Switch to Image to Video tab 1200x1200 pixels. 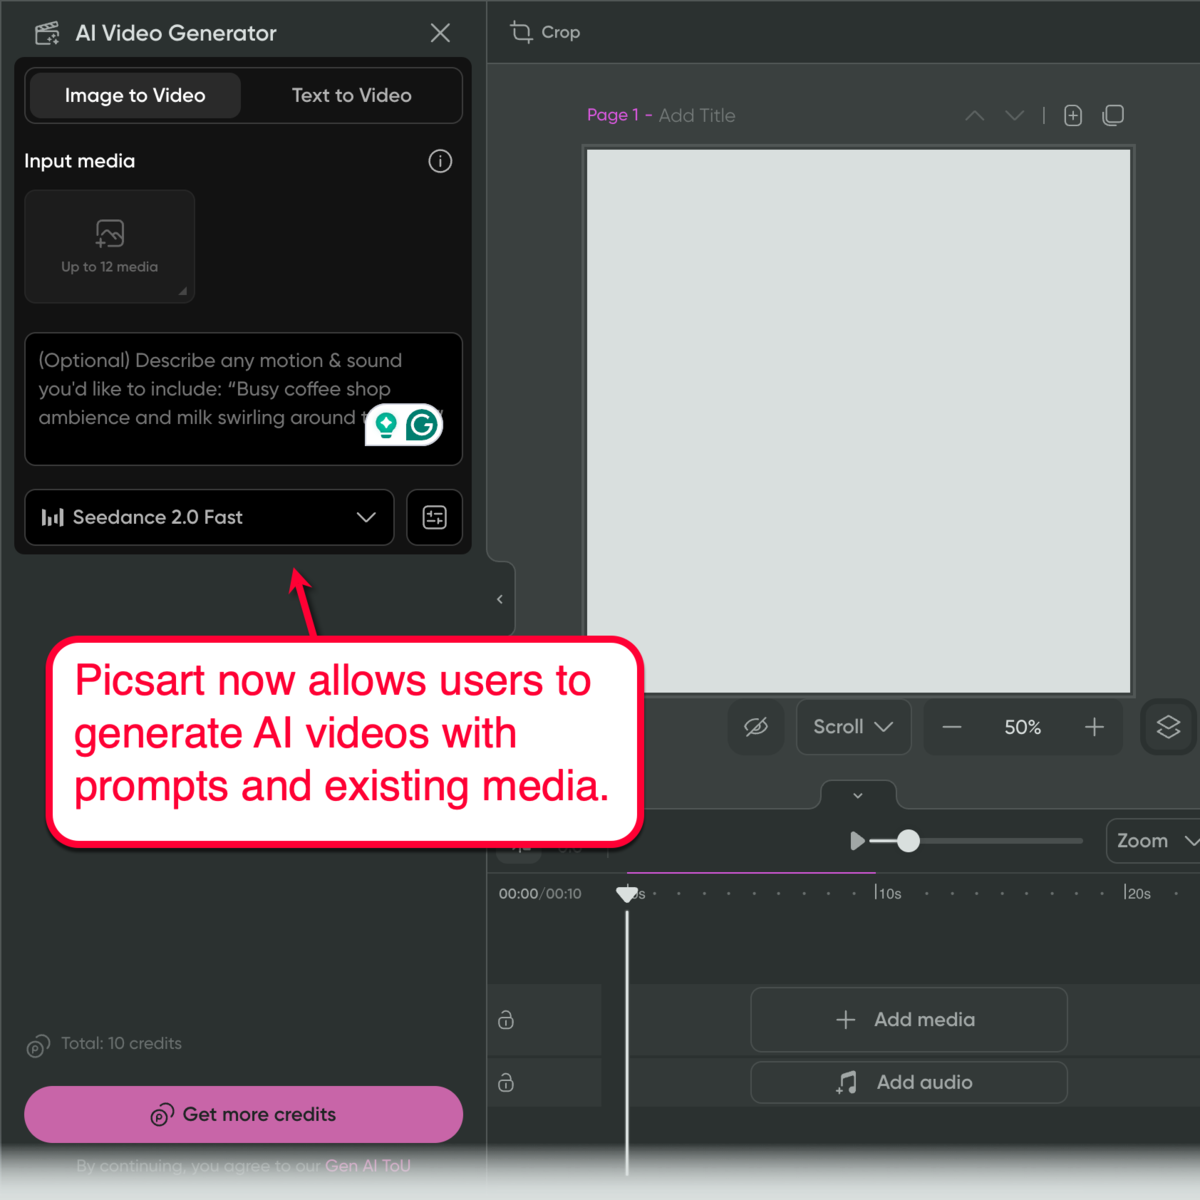[135, 96]
